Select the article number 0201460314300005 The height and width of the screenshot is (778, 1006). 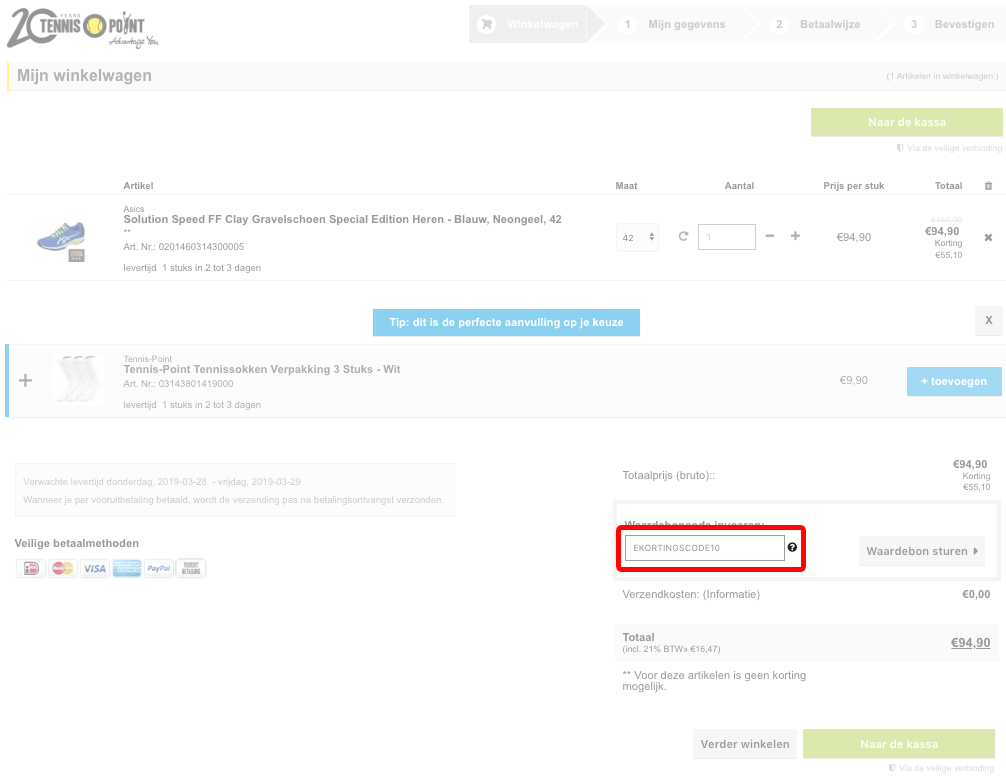pos(201,247)
